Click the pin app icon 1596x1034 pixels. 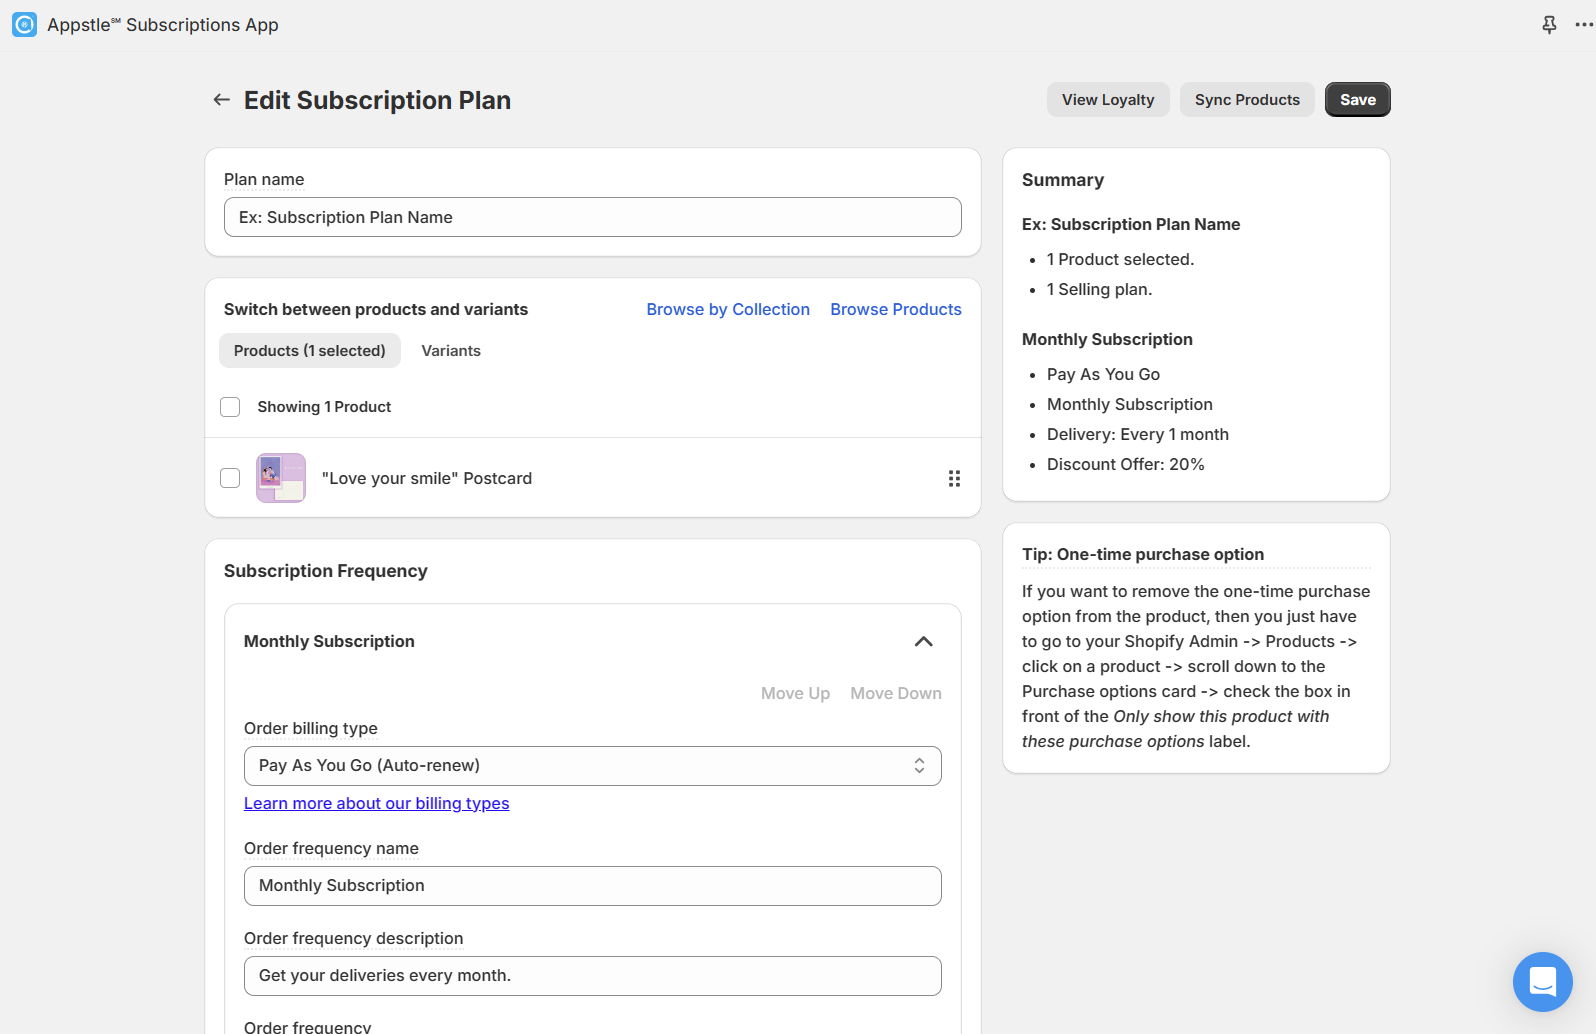(1549, 25)
